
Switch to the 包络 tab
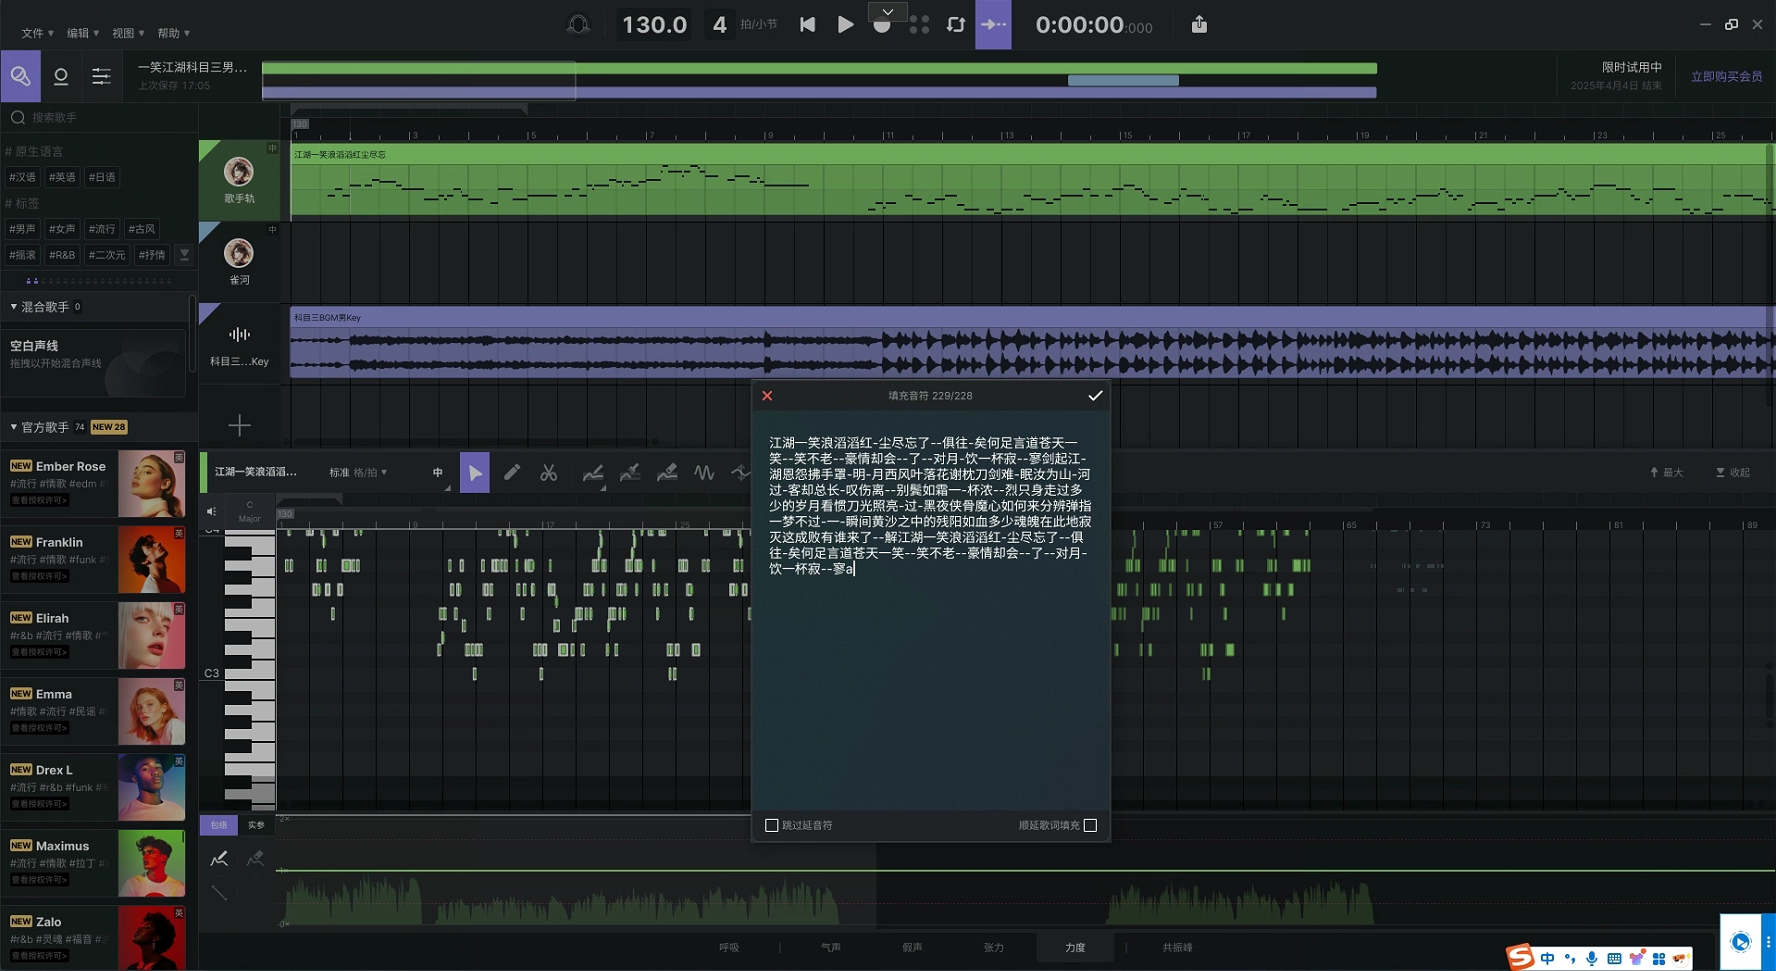[x=219, y=825]
